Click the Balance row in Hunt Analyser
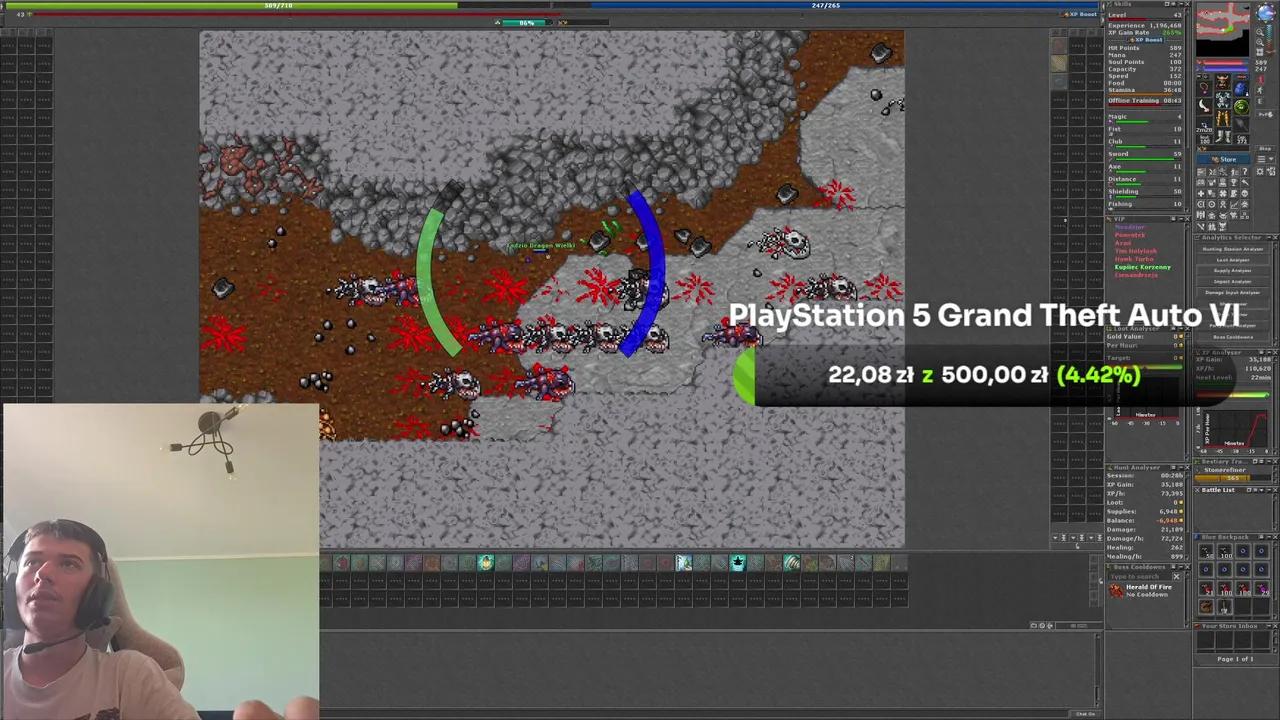The image size is (1280, 720). click(x=1145, y=521)
